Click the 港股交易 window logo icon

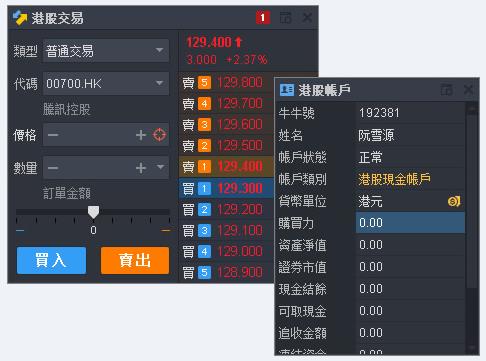(x=20, y=18)
